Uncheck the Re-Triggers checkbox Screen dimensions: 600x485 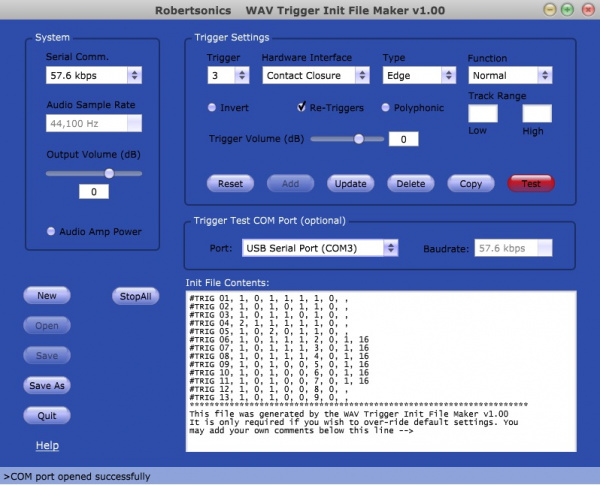coord(302,107)
